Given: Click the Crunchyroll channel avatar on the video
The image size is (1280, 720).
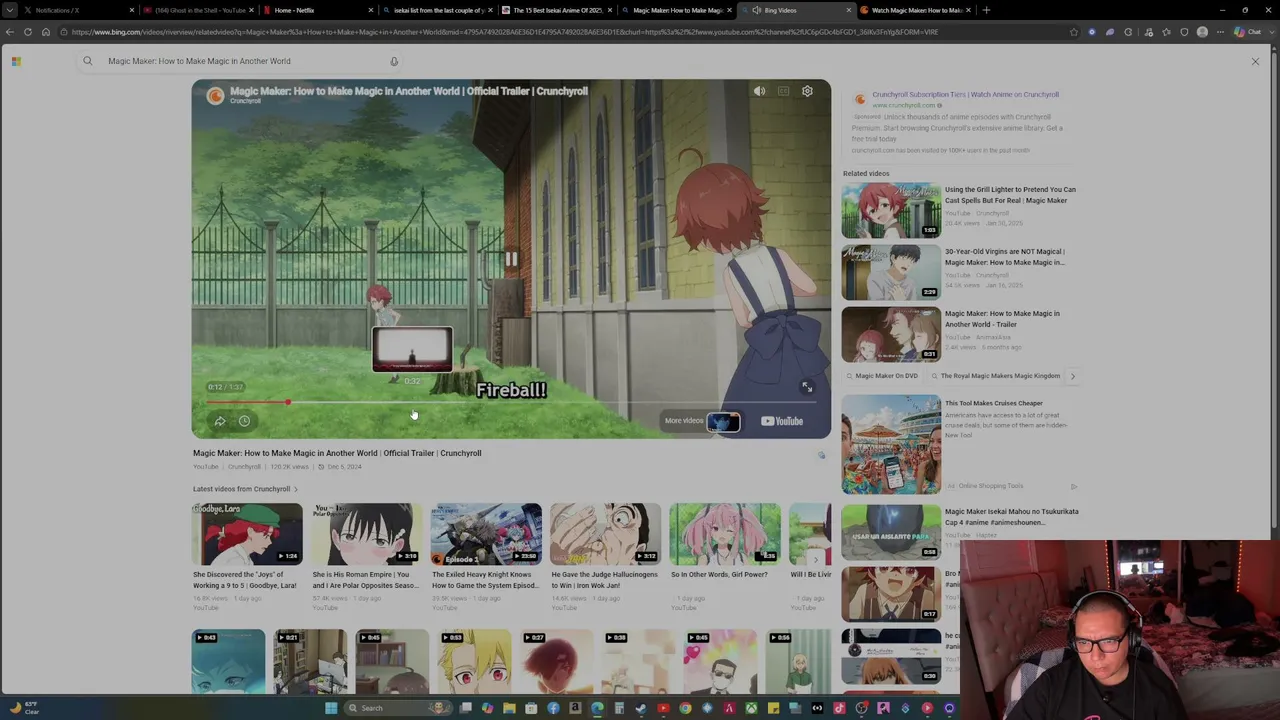Looking at the screenshot, I should tap(215, 96).
